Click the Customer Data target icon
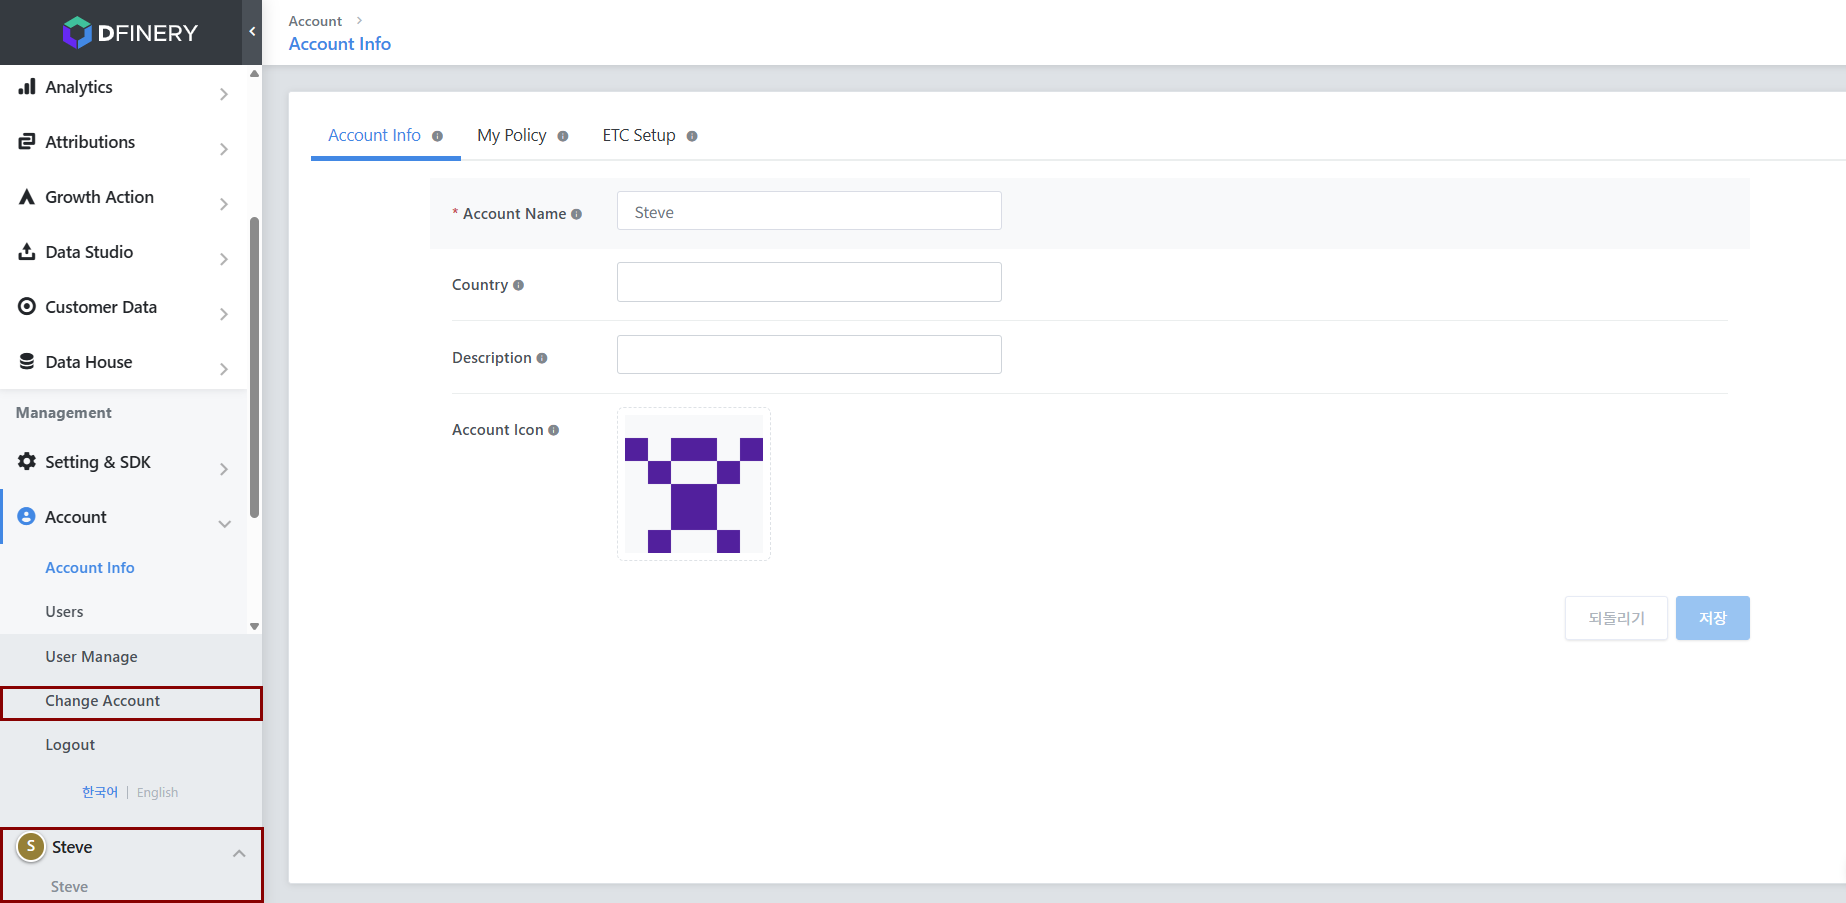 (27, 307)
